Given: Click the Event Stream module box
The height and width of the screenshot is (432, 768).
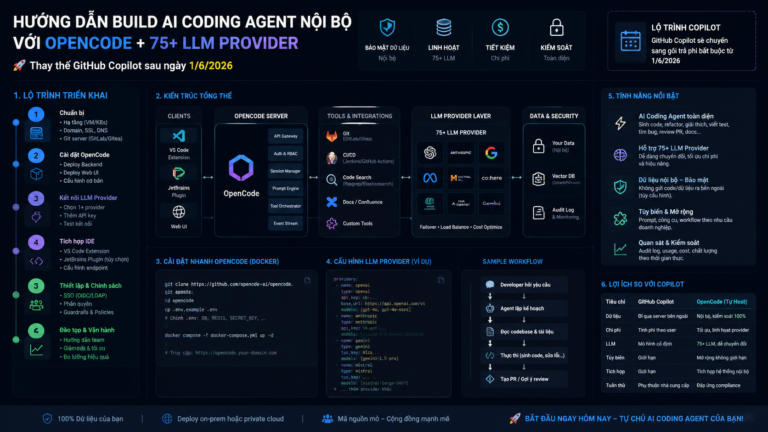Looking at the screenshot, I should click(286, 223).
